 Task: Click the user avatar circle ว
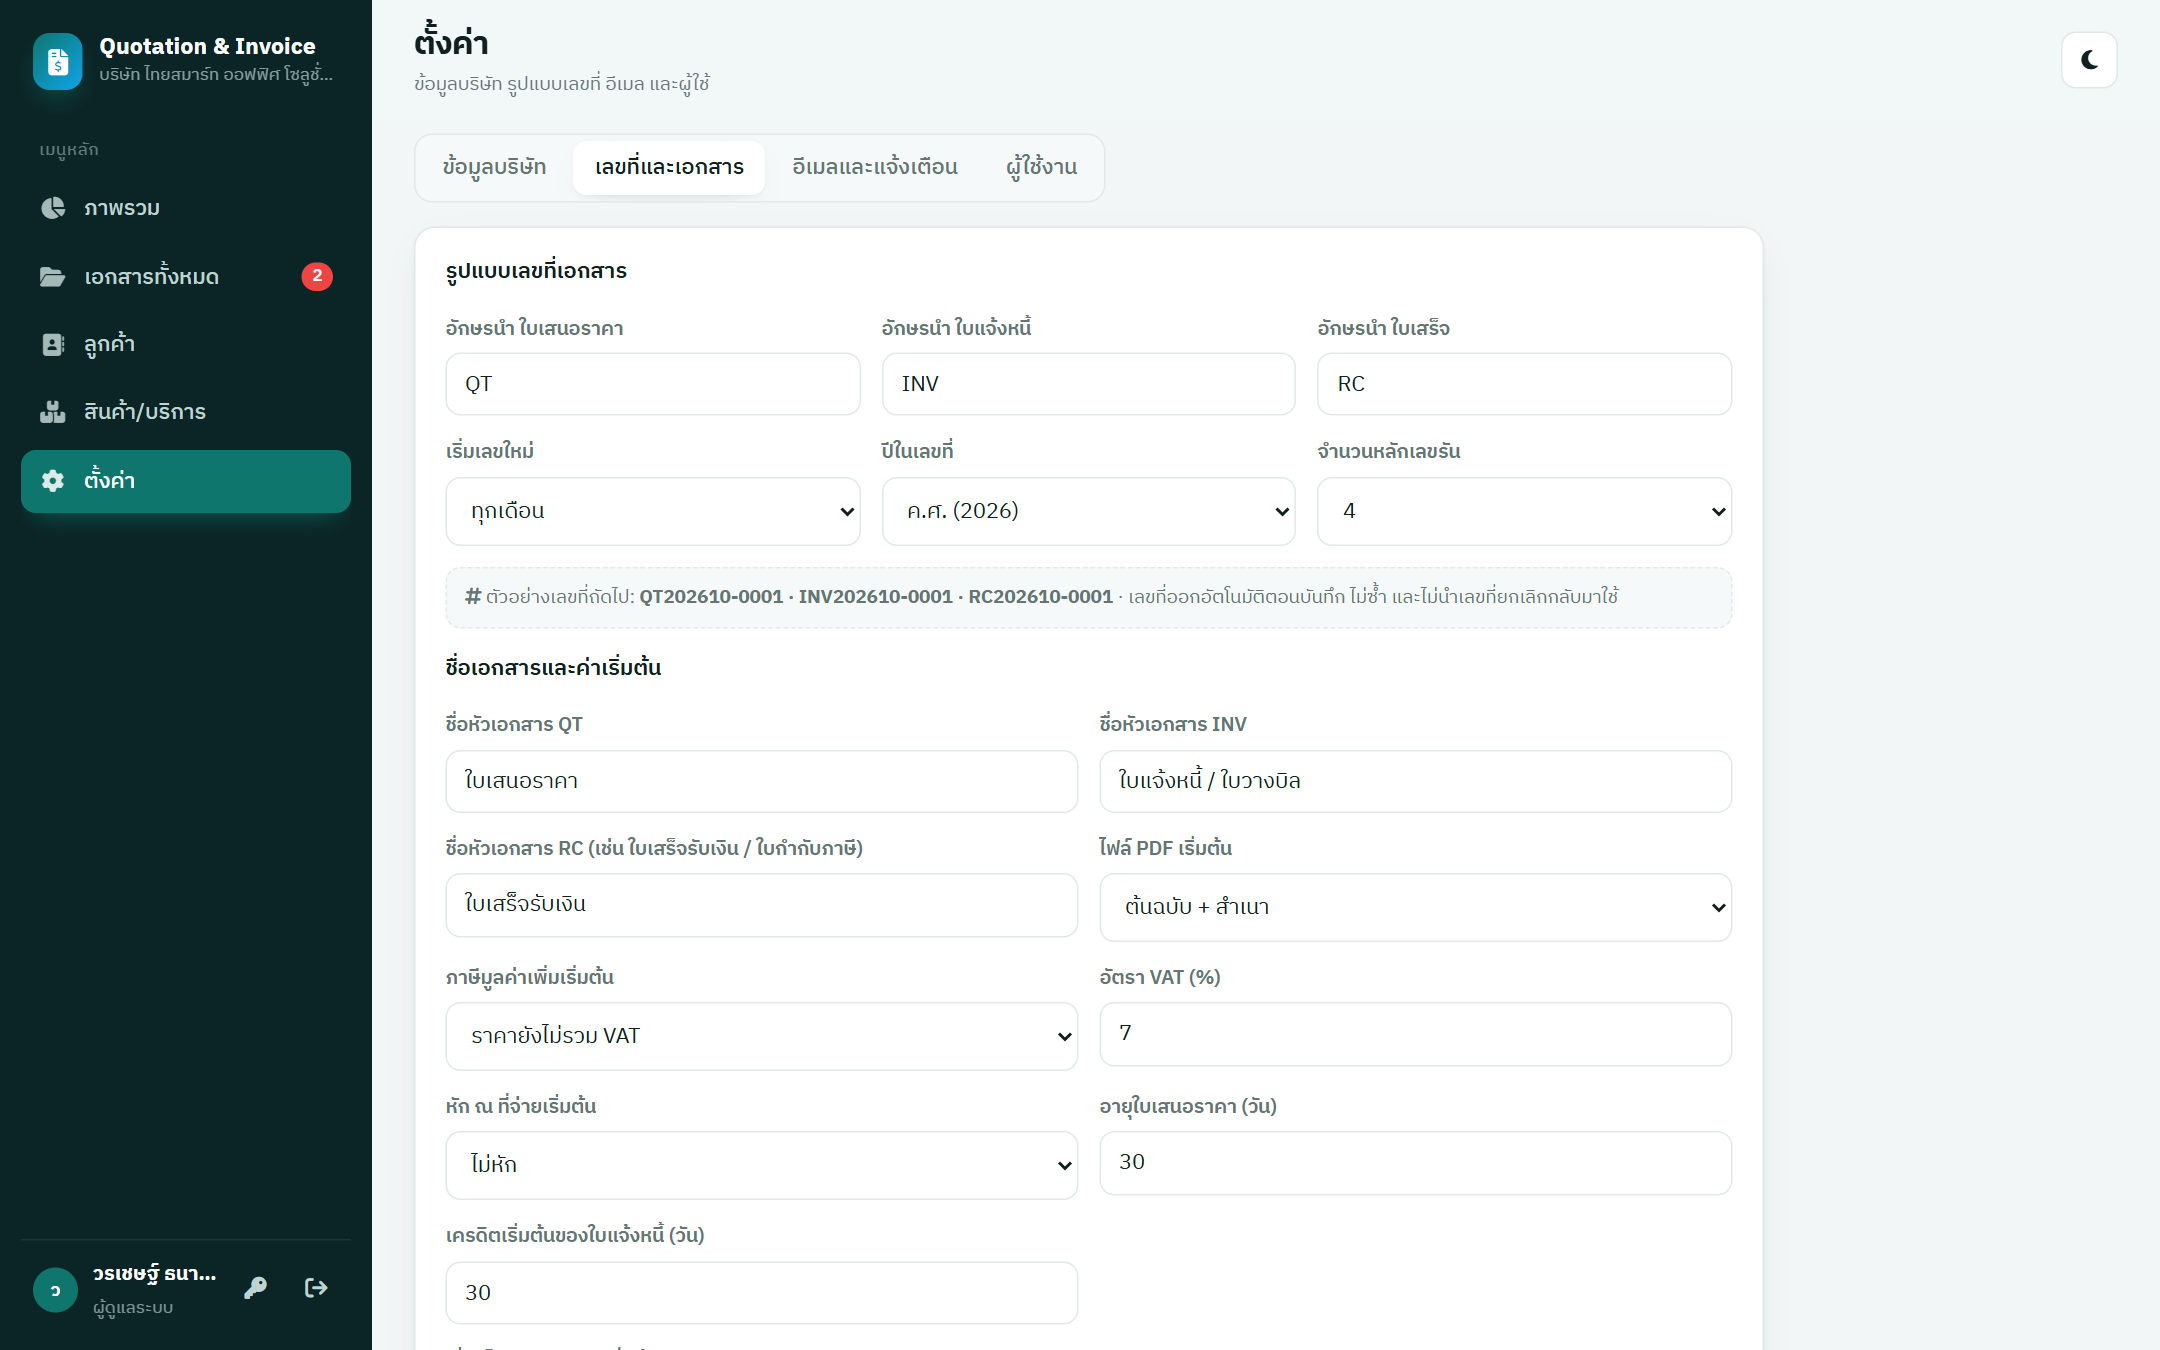point(55,1290)
